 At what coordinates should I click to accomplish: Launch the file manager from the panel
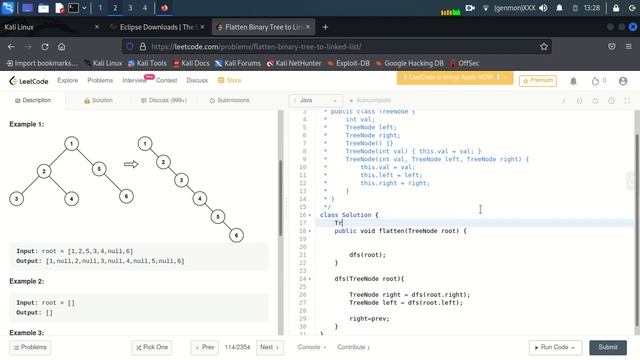pyautogui.click(x=43, y=8)
